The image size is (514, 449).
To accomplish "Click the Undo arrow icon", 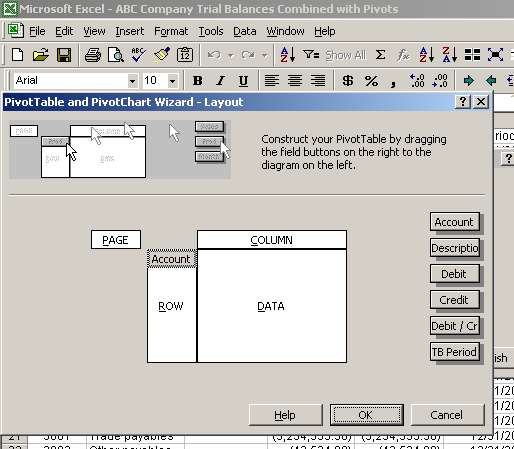I will click(214, 55).
